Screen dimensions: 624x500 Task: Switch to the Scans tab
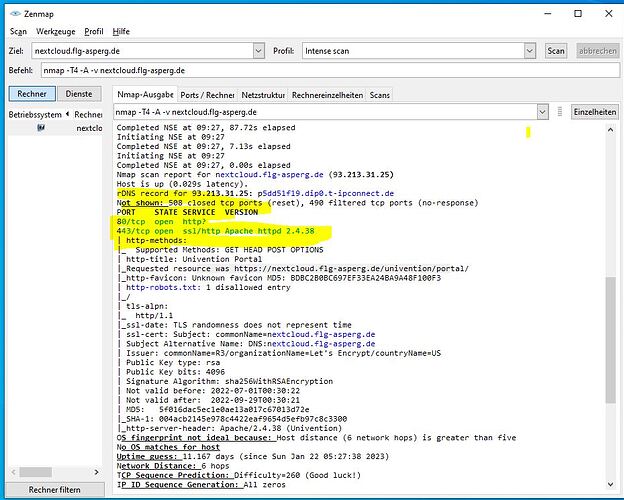(x=380, y=95)
